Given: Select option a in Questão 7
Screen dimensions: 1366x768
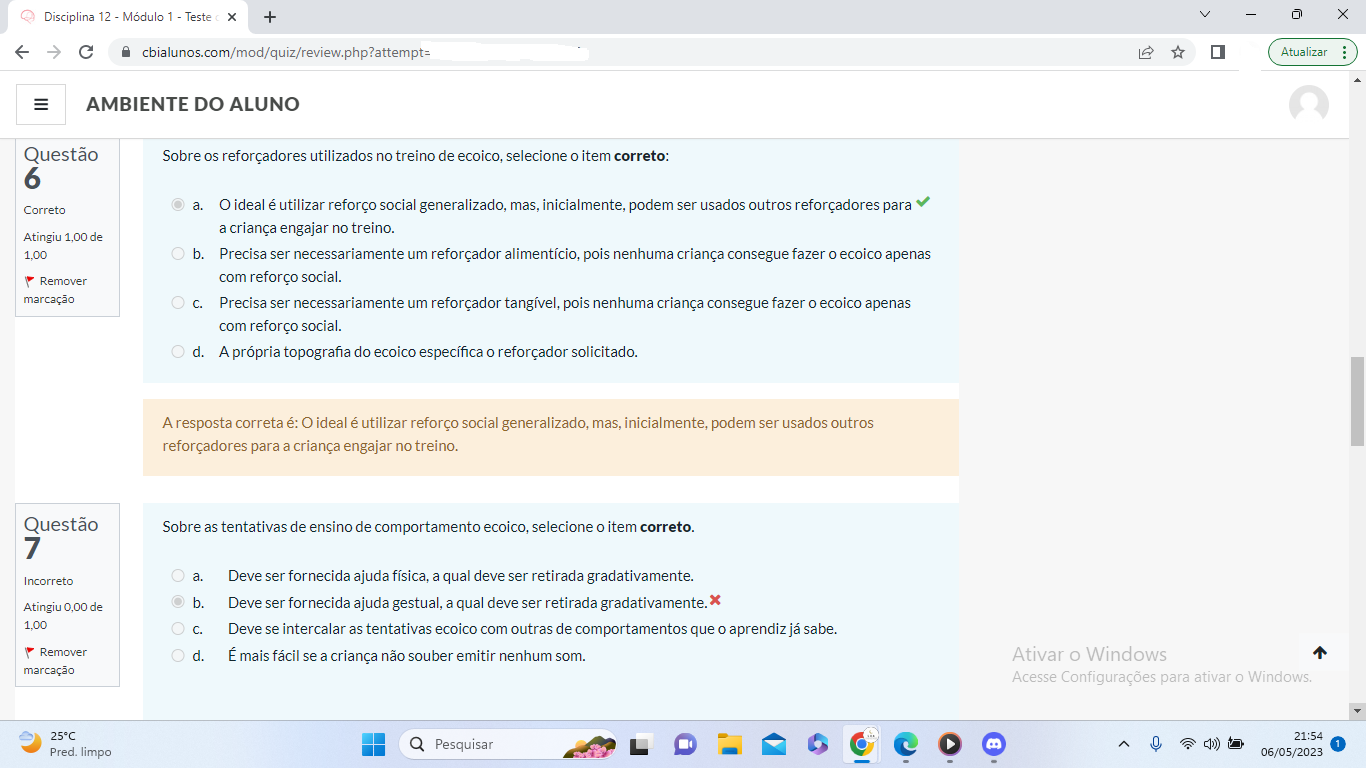Looking at the screenshot, I should [x=178, y=576].
